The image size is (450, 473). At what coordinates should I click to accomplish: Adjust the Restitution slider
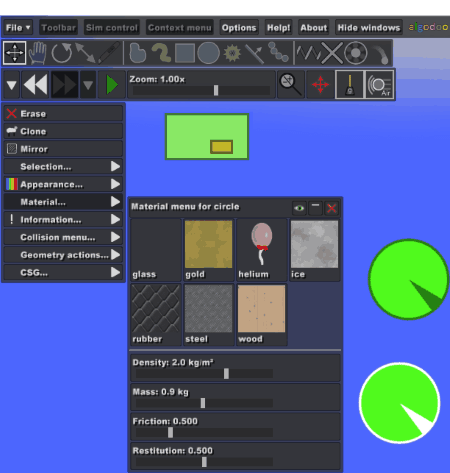204,462
